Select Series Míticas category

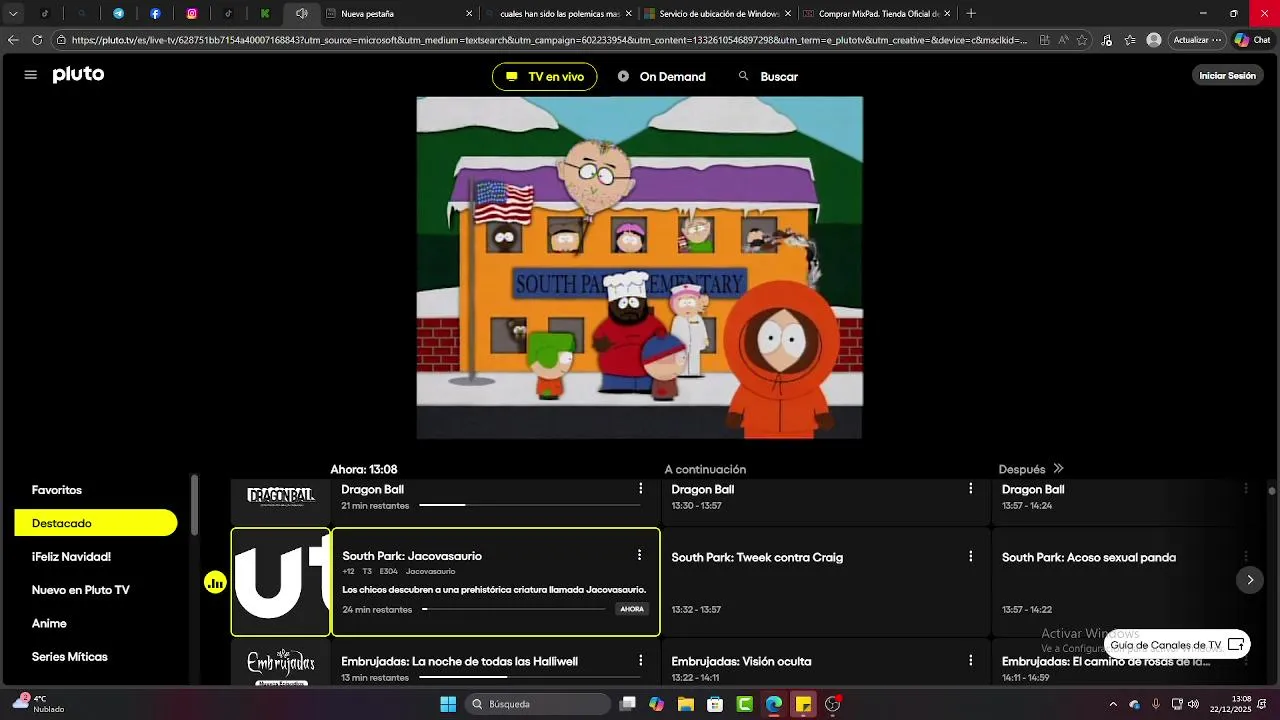[x=70, y=657]
